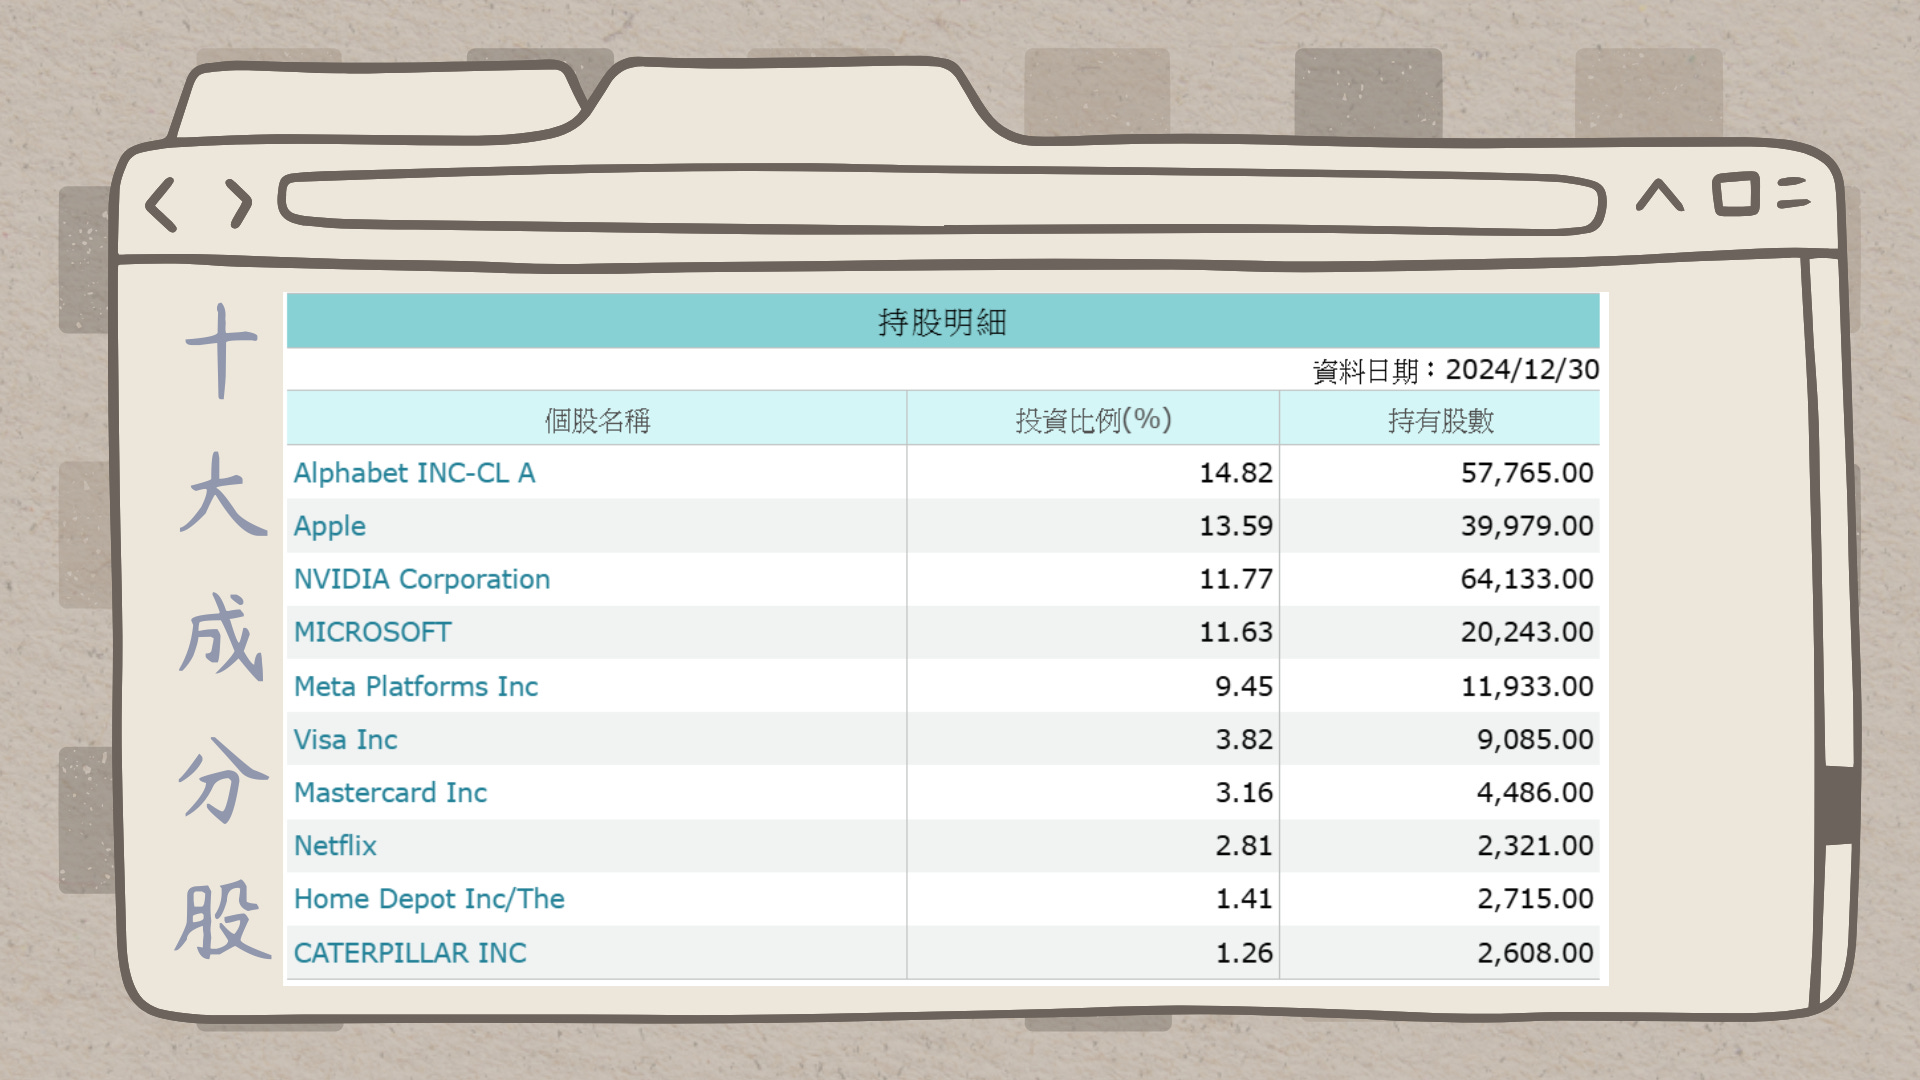Click the 個股名稱 column header
The image size is (1920, 1080).
click(x=597, y=420)
